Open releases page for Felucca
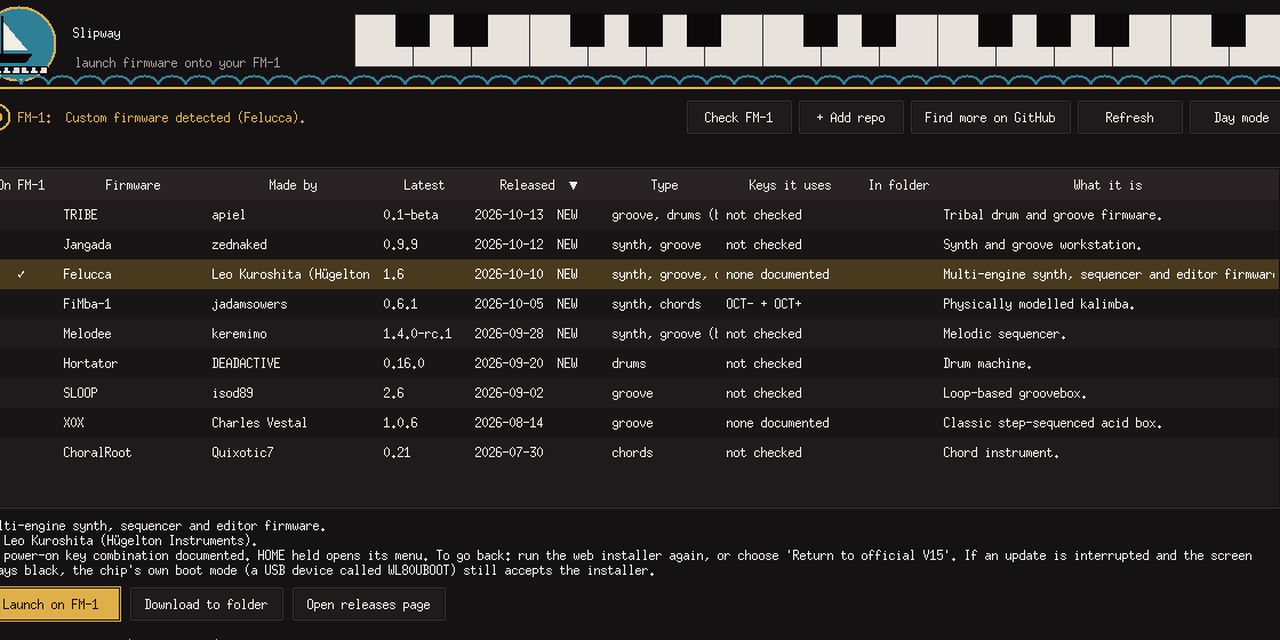Viewport: 1280px width, 640px height. pos(368,604)
